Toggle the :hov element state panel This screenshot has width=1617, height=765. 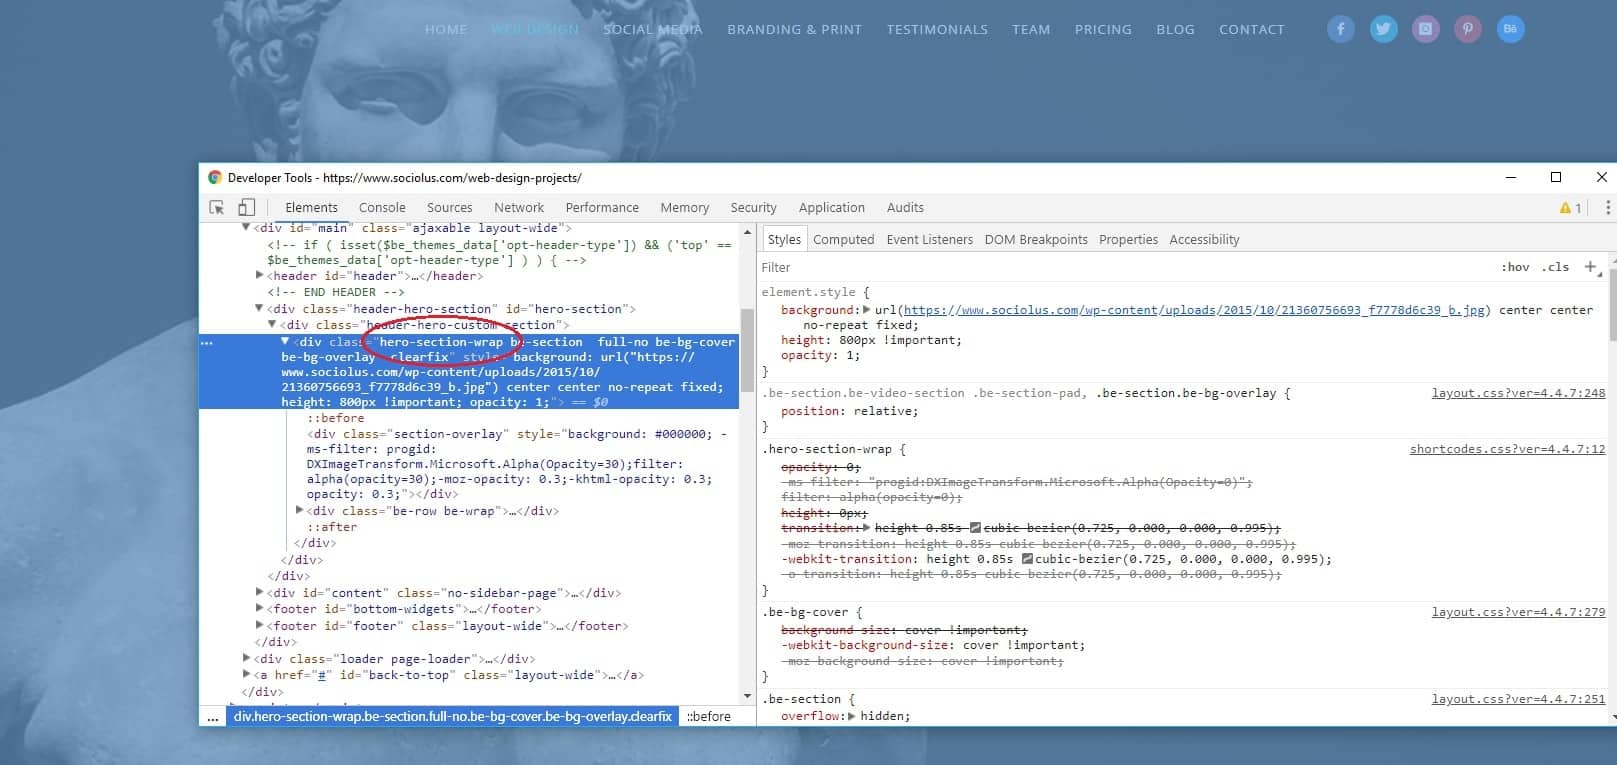coord(1515,267)
